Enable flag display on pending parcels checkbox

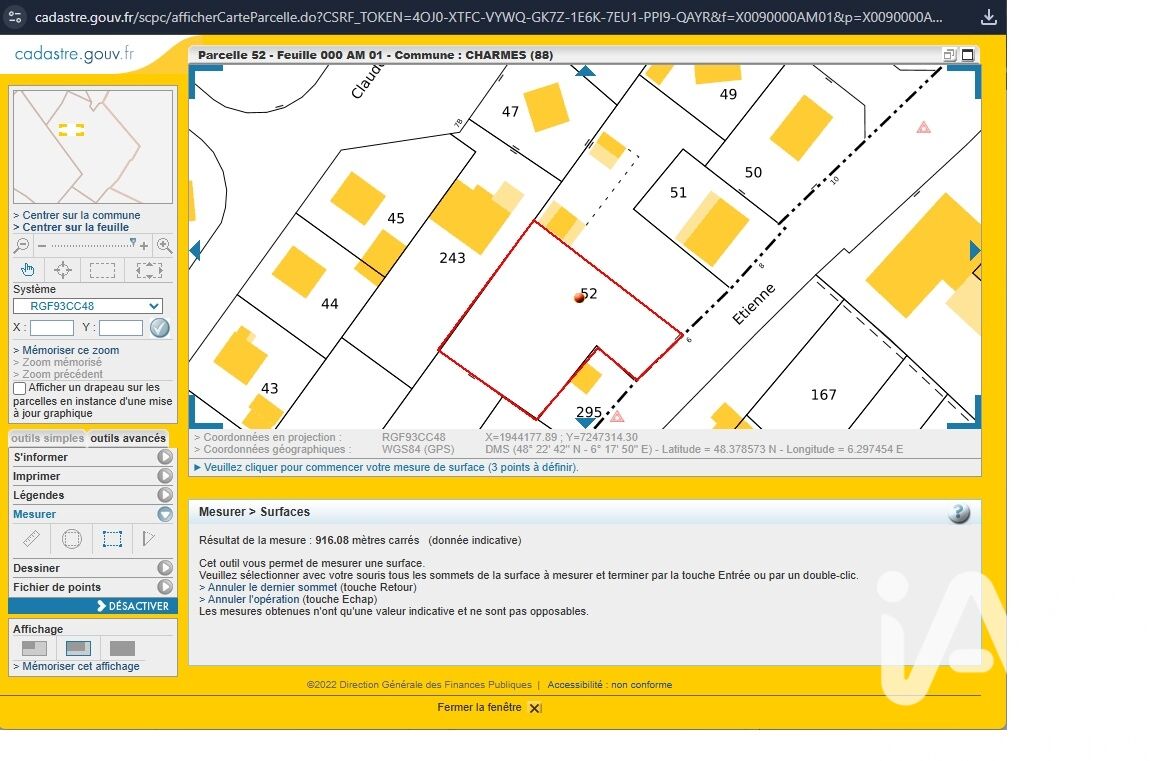(20, 388)
